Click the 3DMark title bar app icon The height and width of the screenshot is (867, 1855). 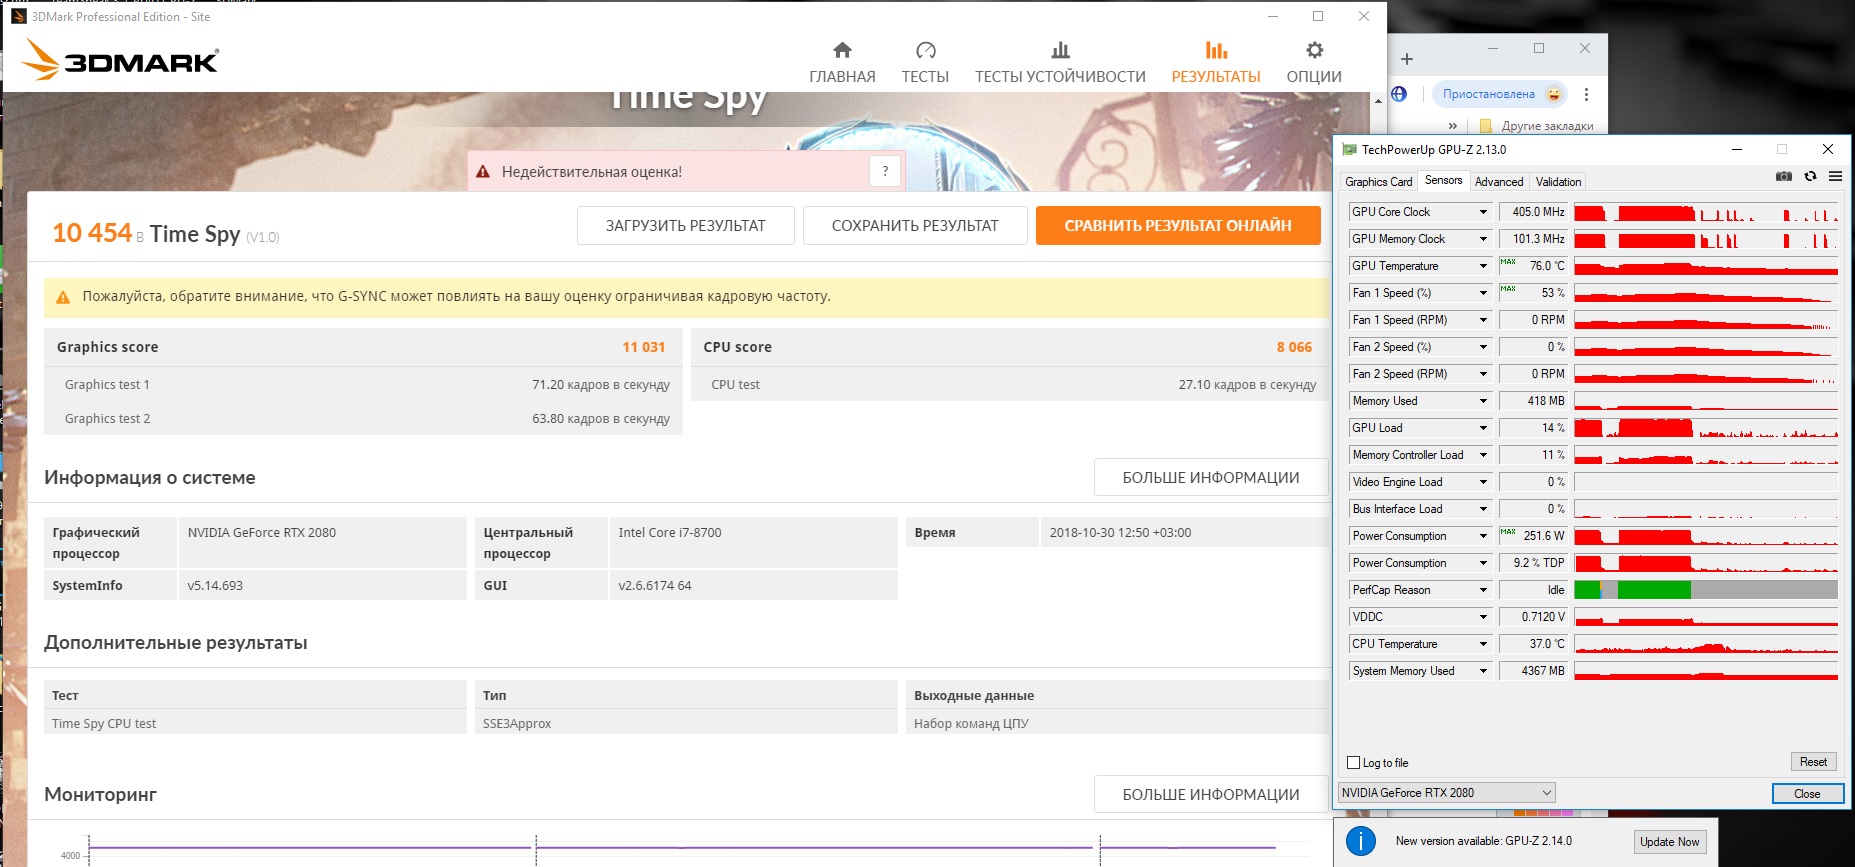click(x=18, y=16)
